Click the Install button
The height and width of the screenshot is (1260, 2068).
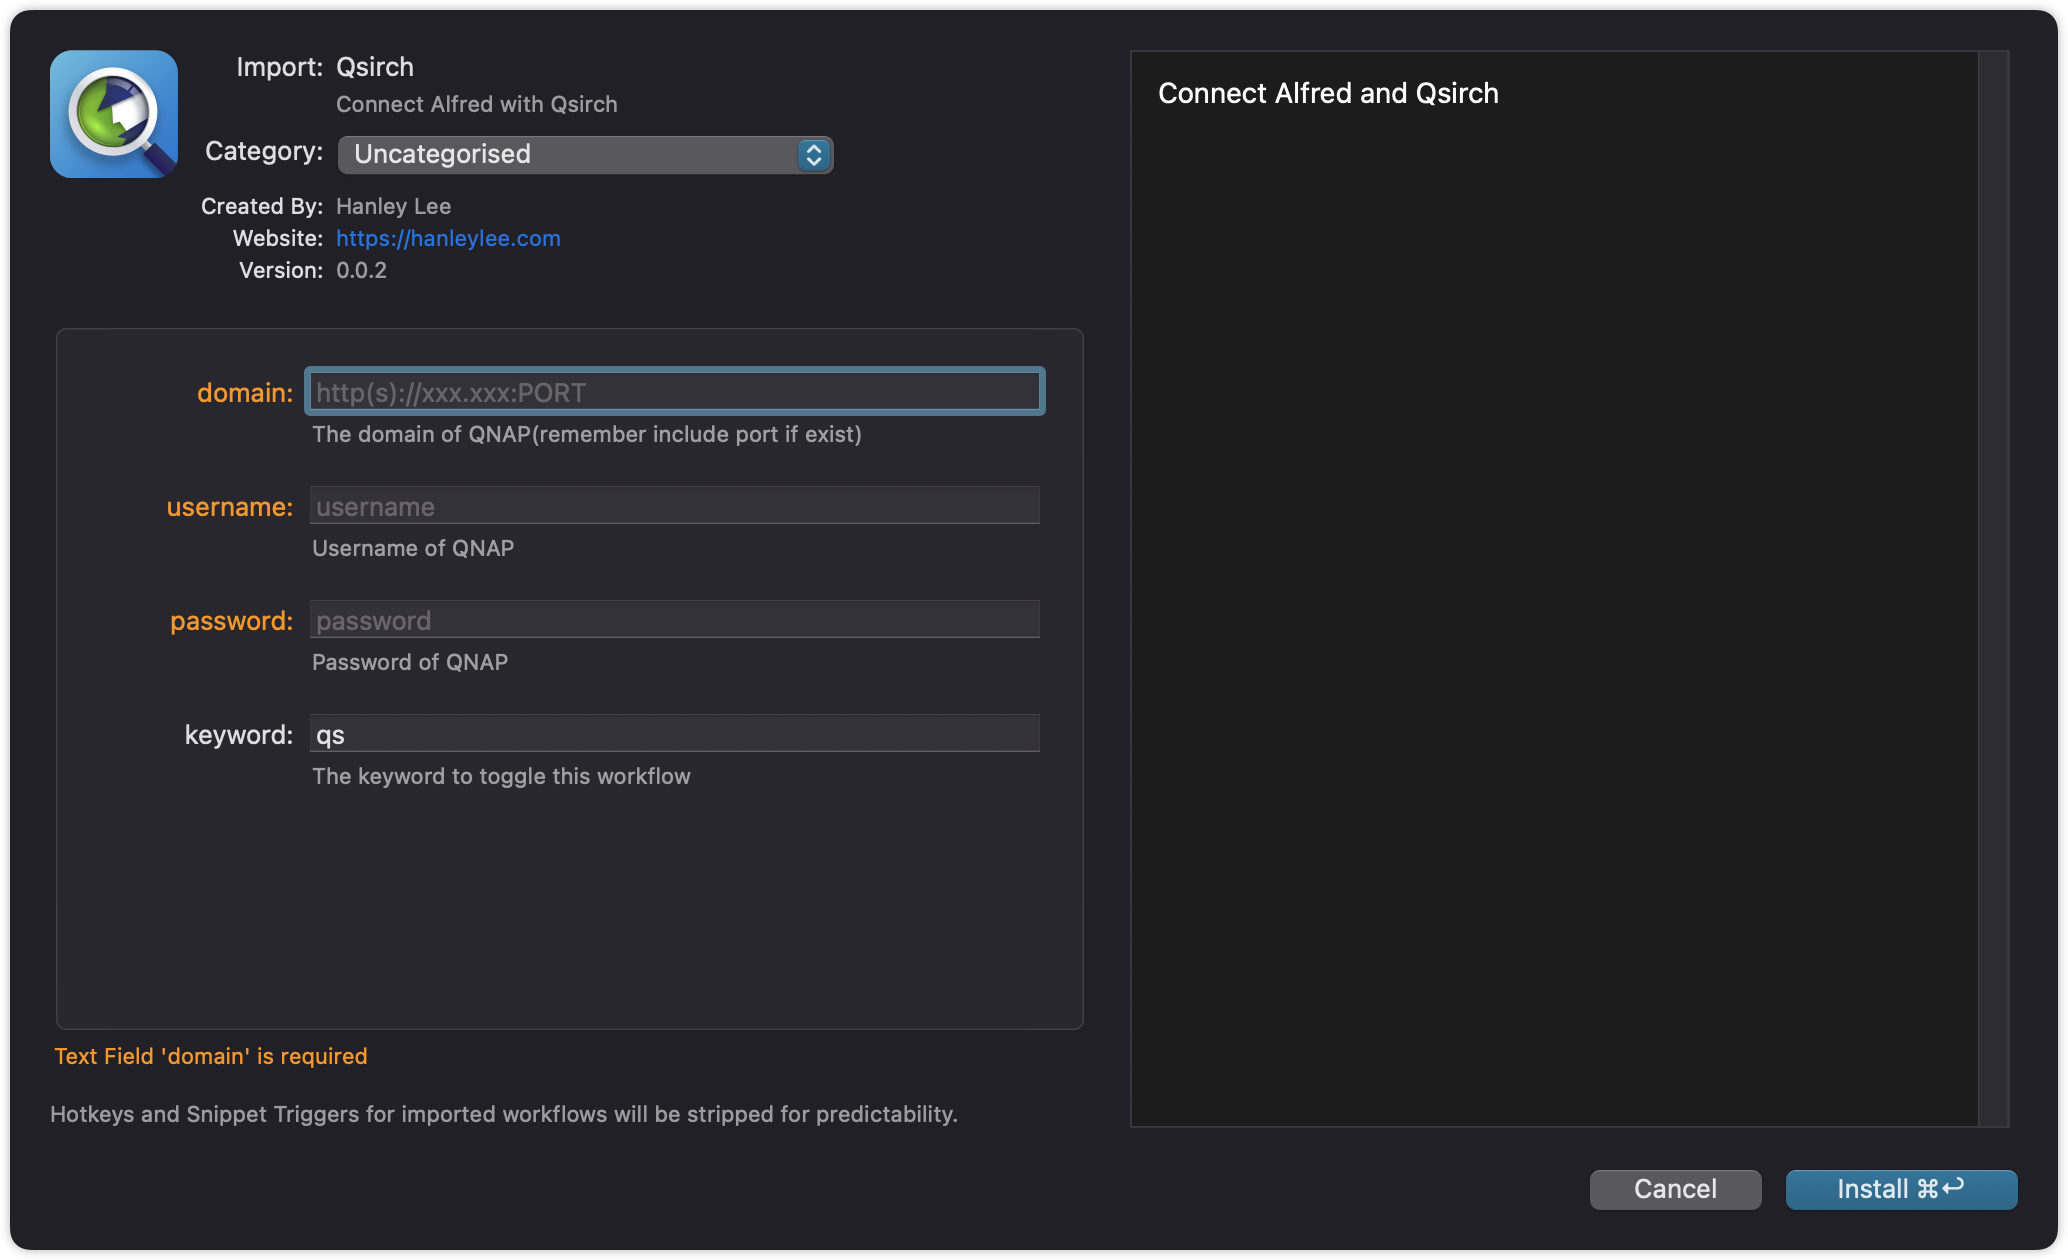point(1900,1189)
